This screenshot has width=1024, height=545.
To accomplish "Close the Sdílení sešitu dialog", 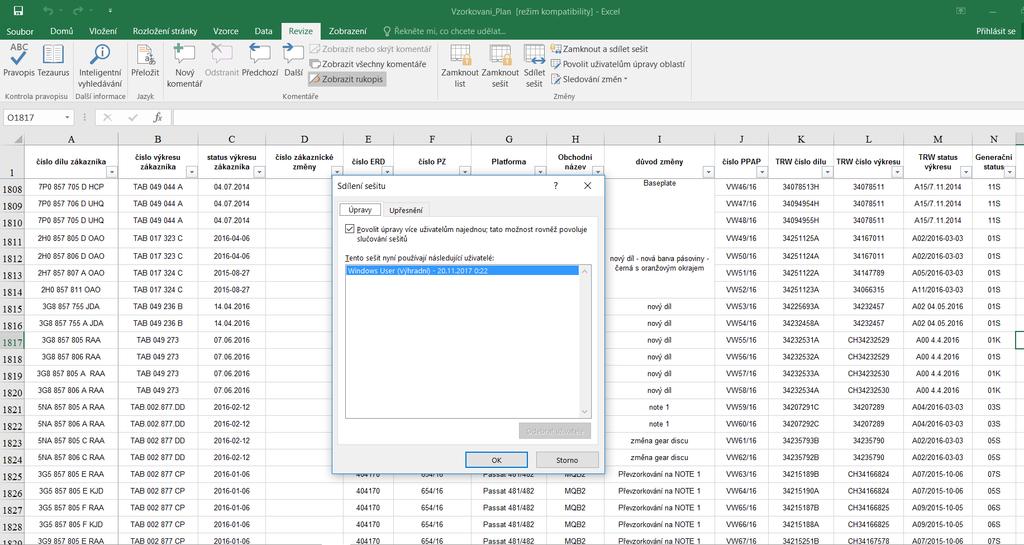I will click(x=587, y=186).
